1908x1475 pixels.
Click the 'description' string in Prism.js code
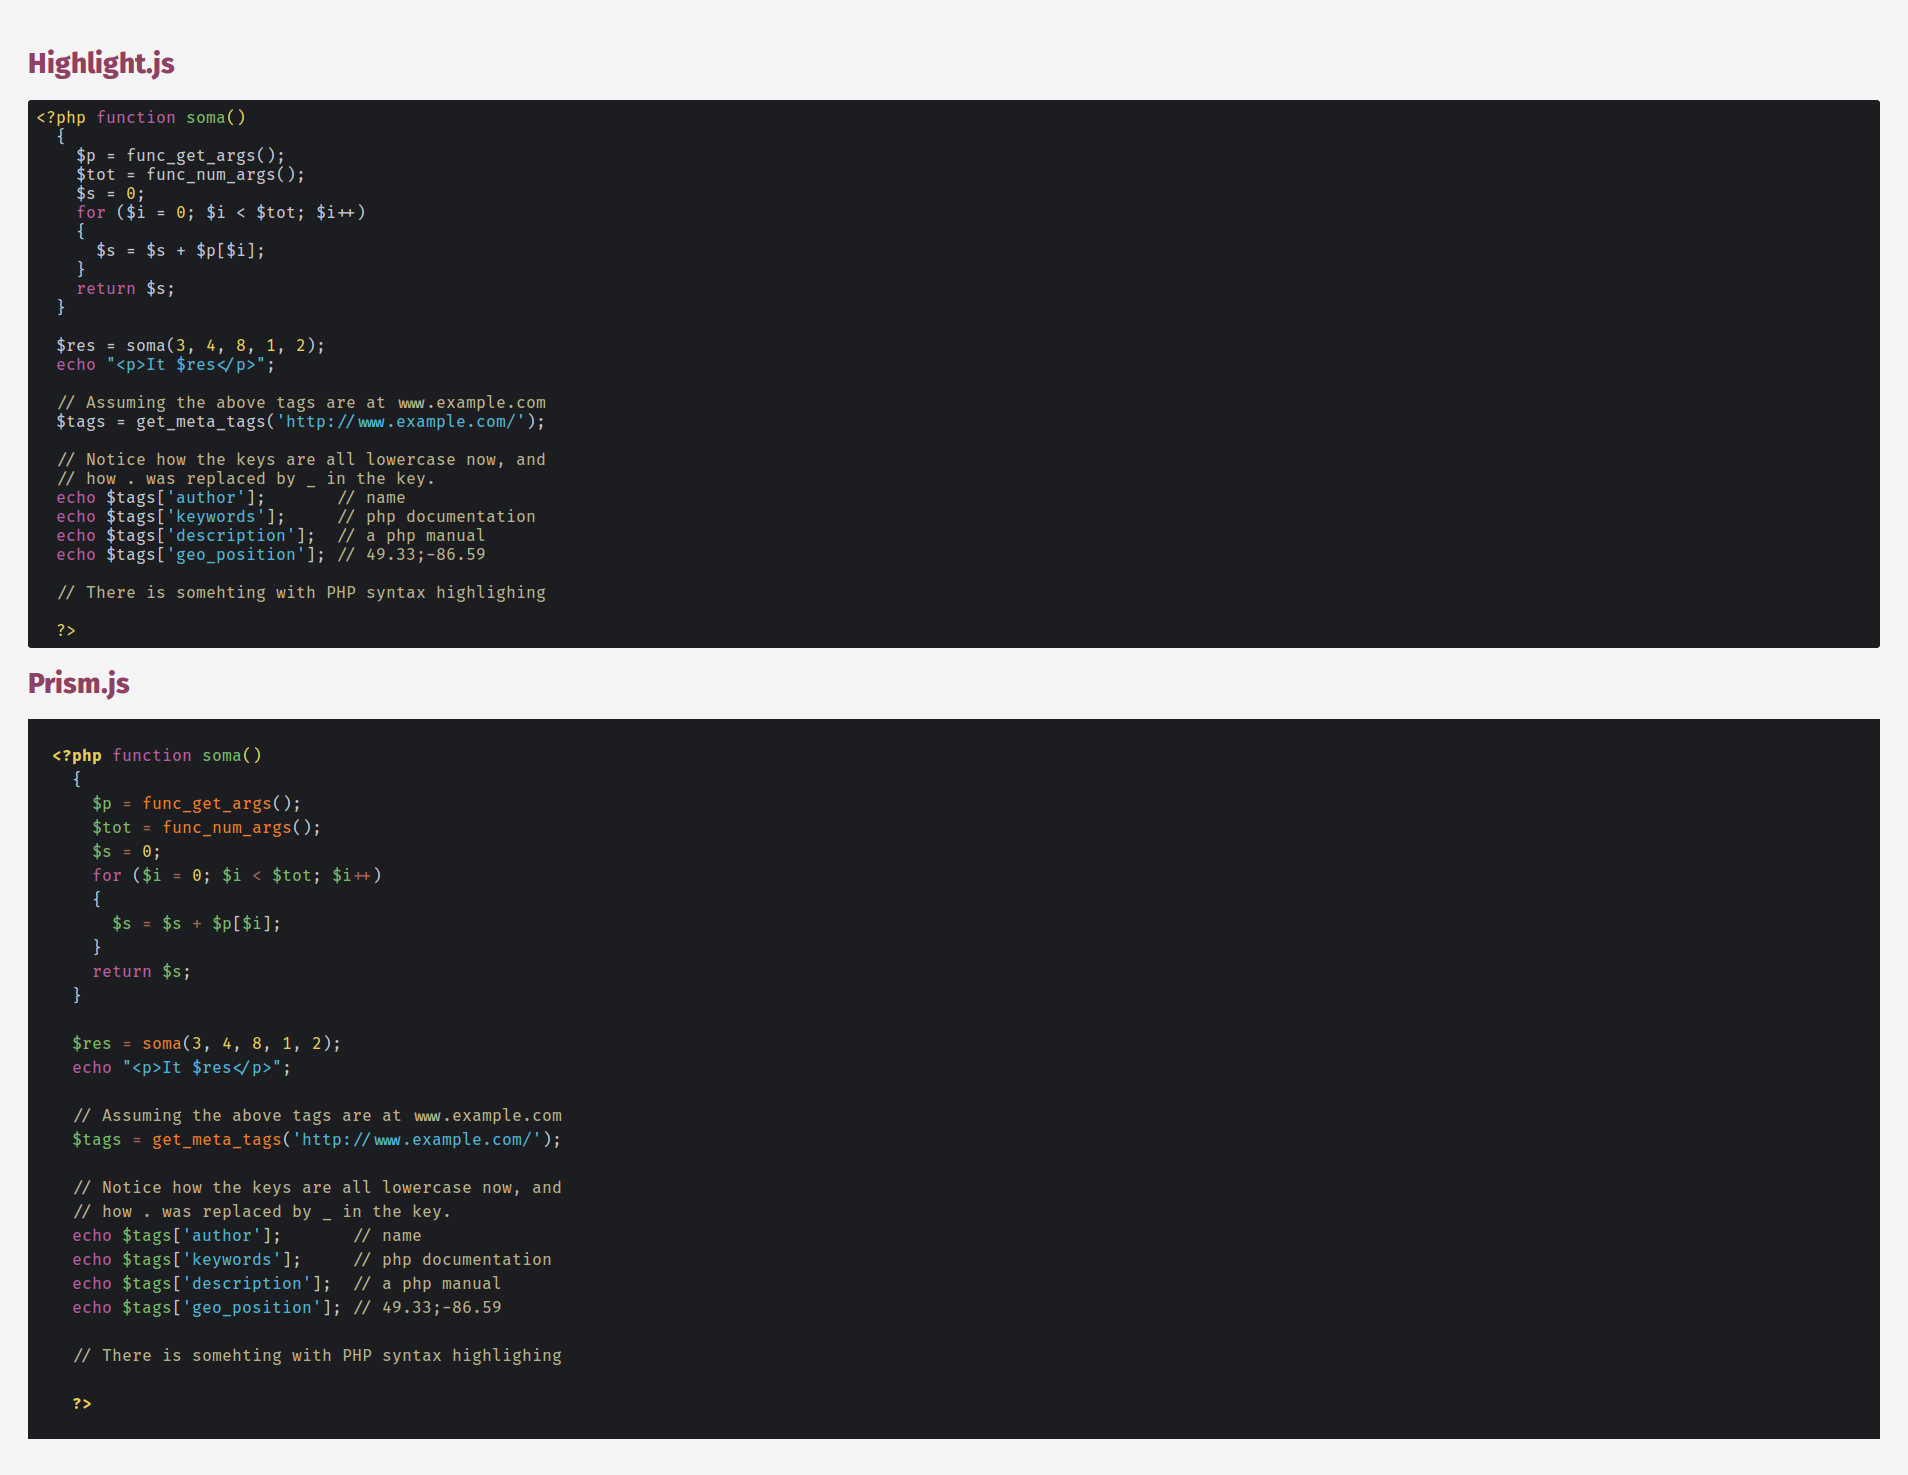point(248,1283)
